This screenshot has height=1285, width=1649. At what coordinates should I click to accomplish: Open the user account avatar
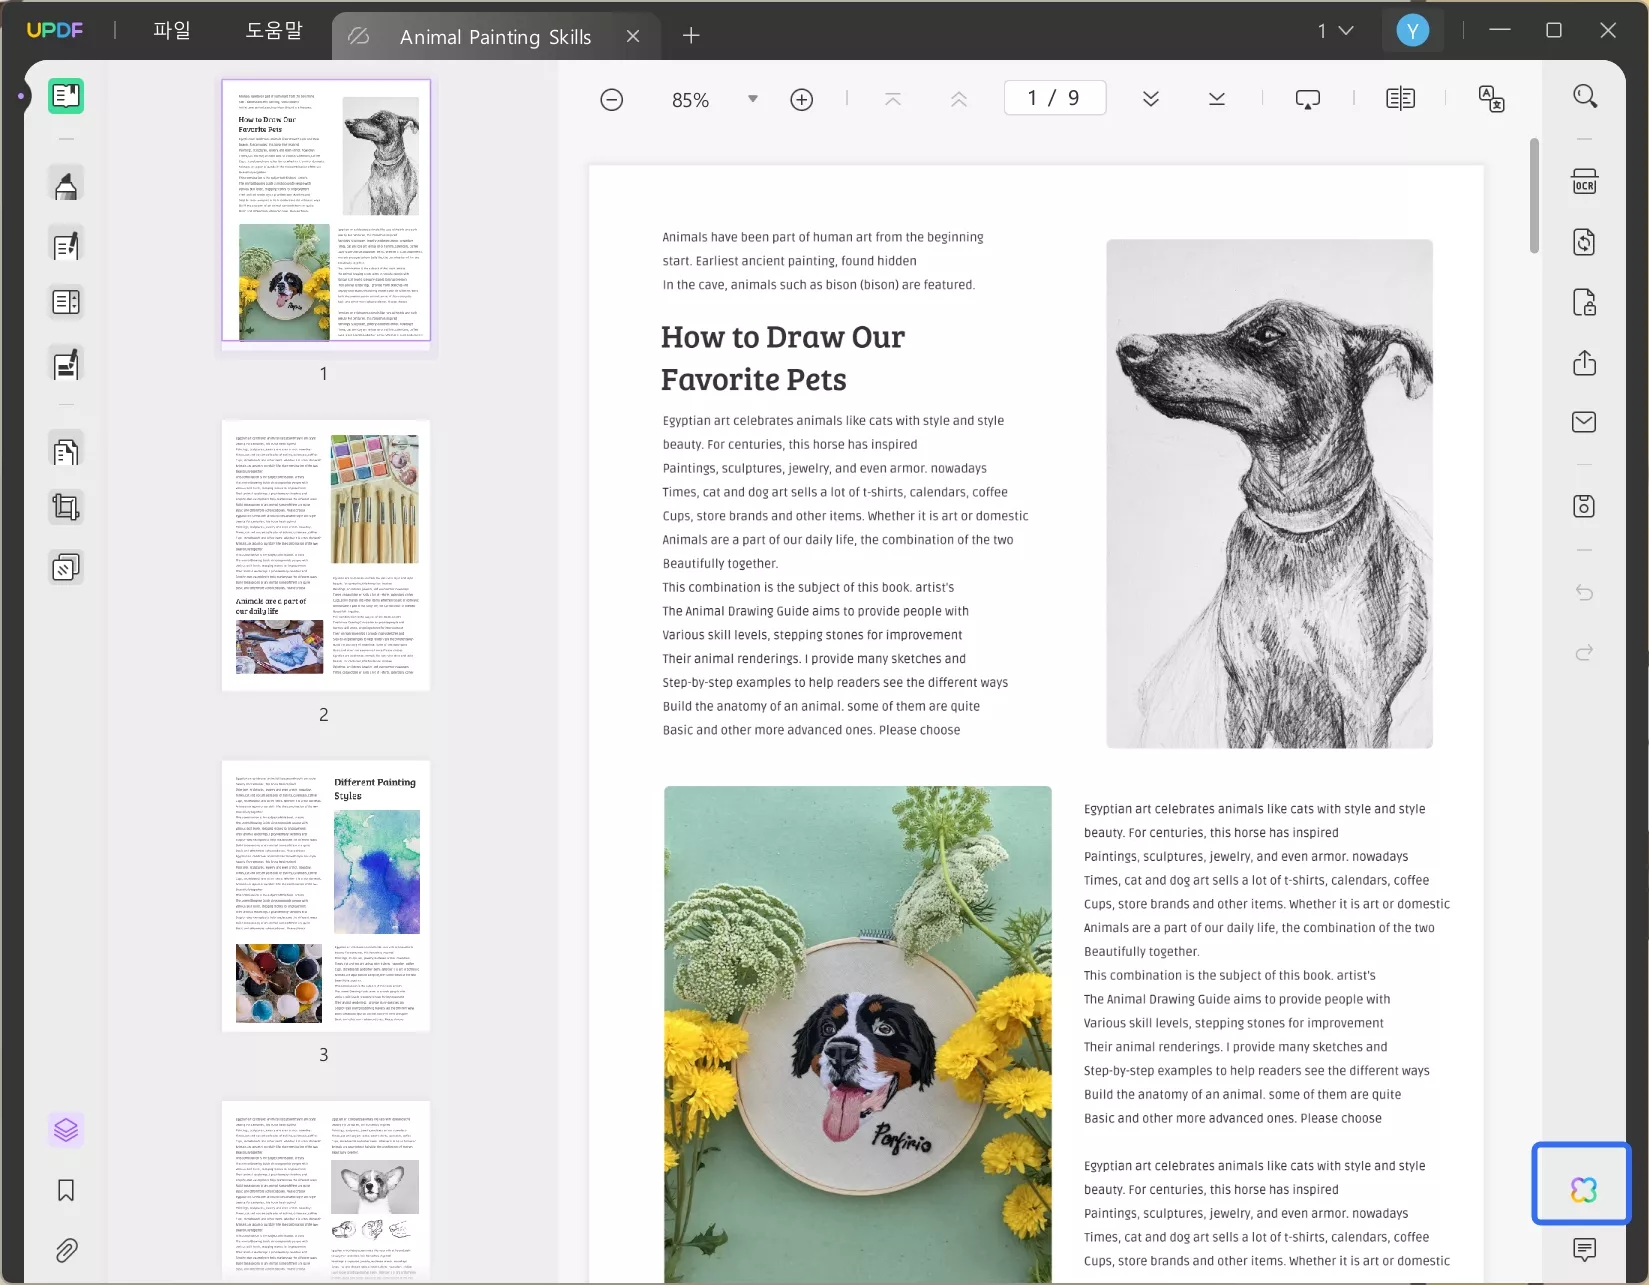[1413, 31]
